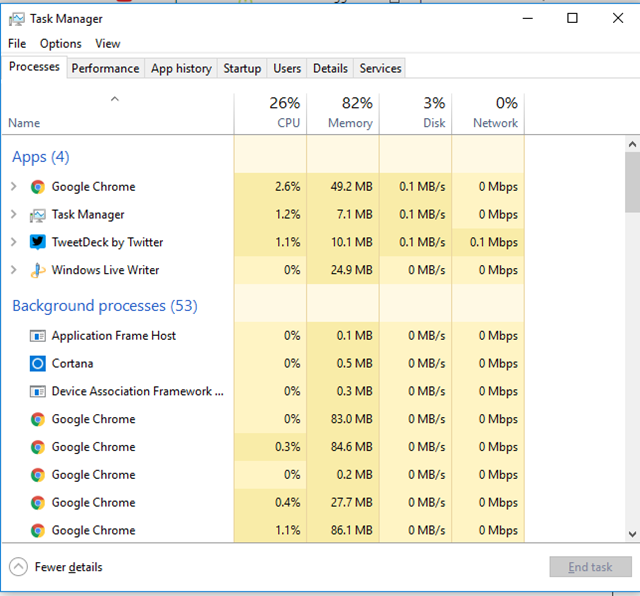Click the Google Chrome app icon under Apps
The height and width of the screenshot is (596, 640).
38,187
